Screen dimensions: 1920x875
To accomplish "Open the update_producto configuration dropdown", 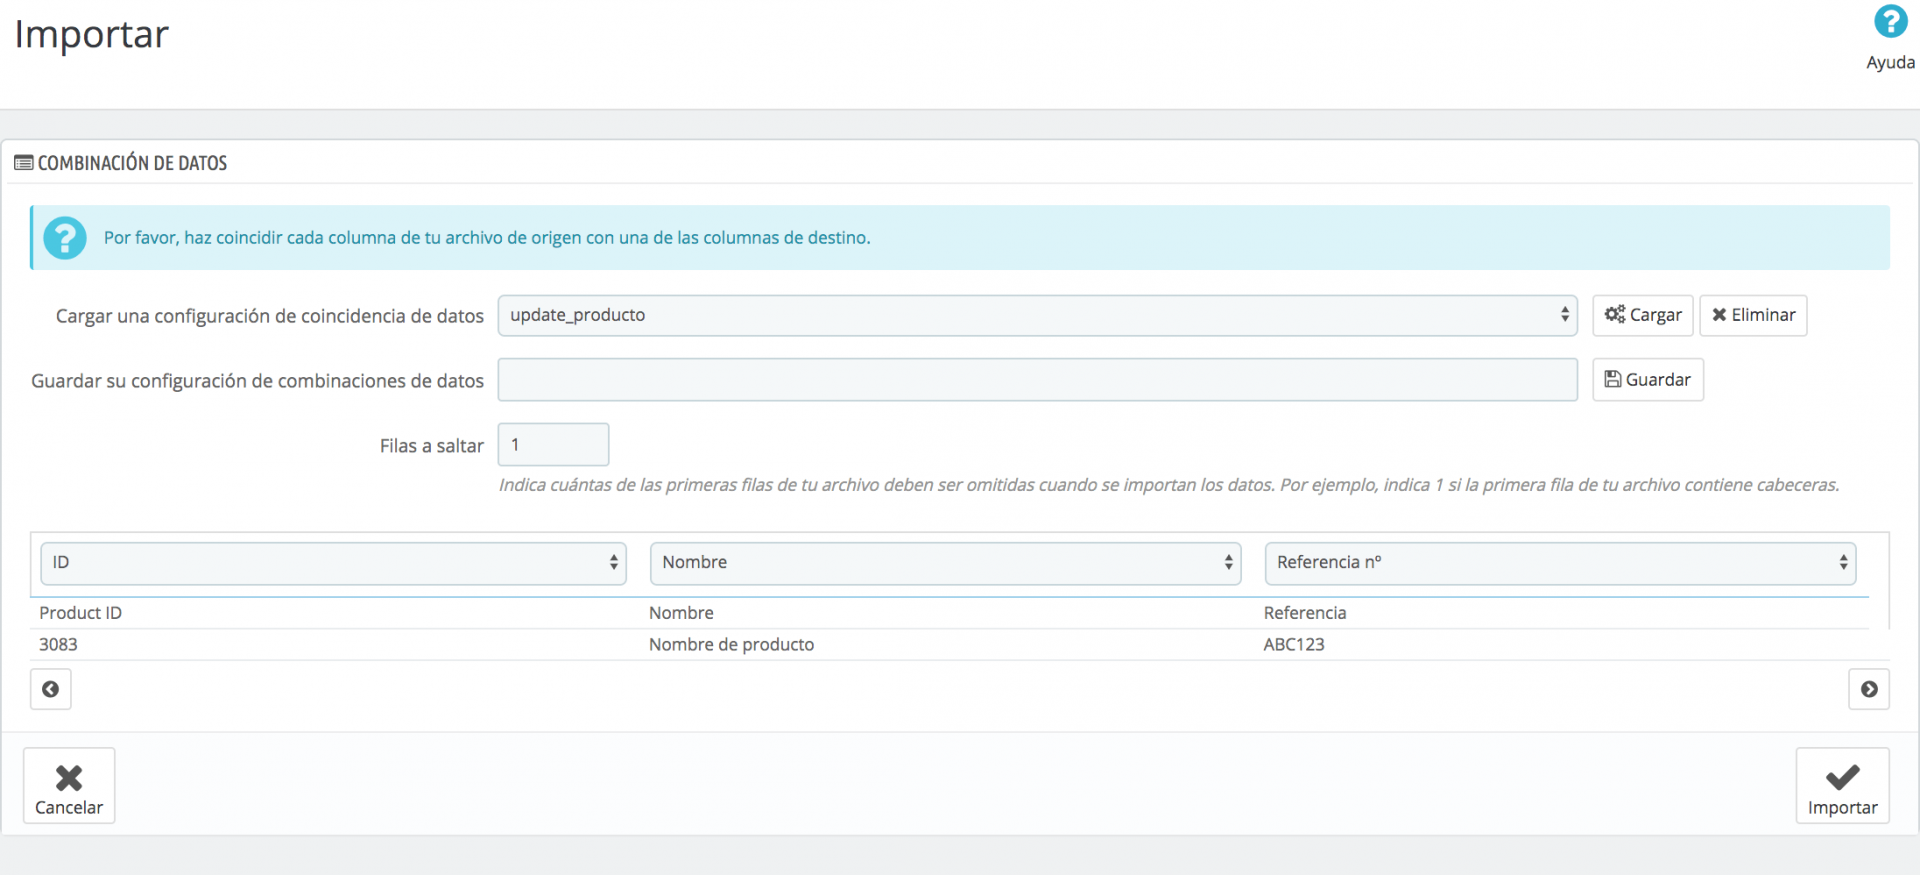I will (x=1037, y=315).
